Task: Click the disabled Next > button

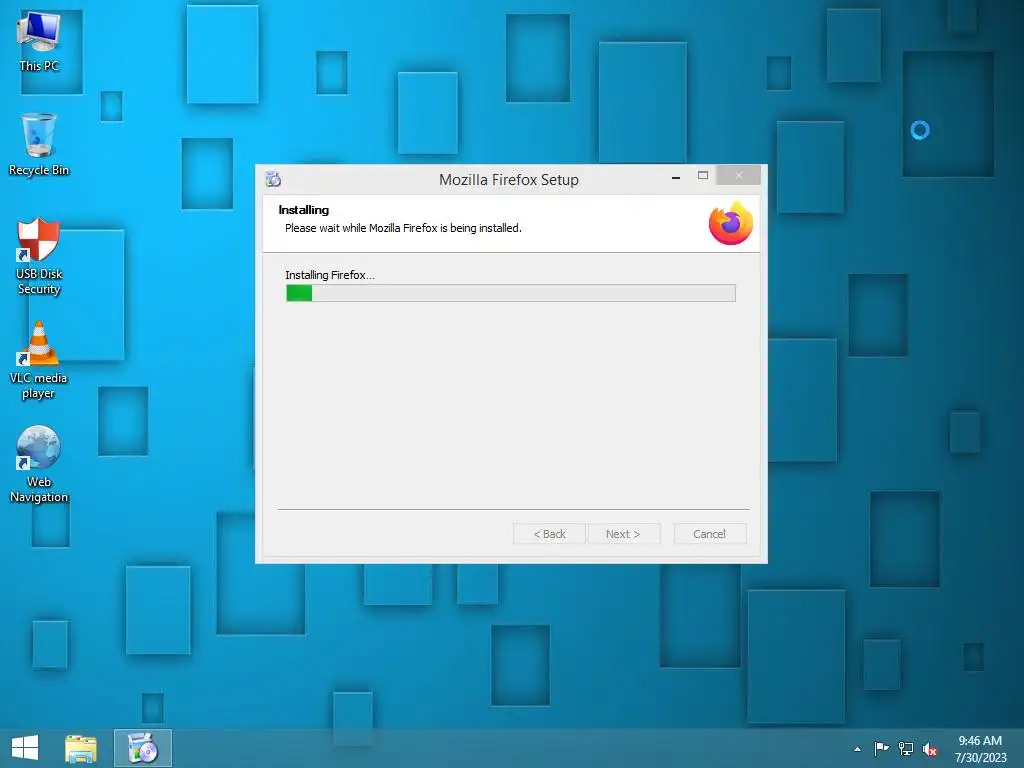Action: pos(623,534)
